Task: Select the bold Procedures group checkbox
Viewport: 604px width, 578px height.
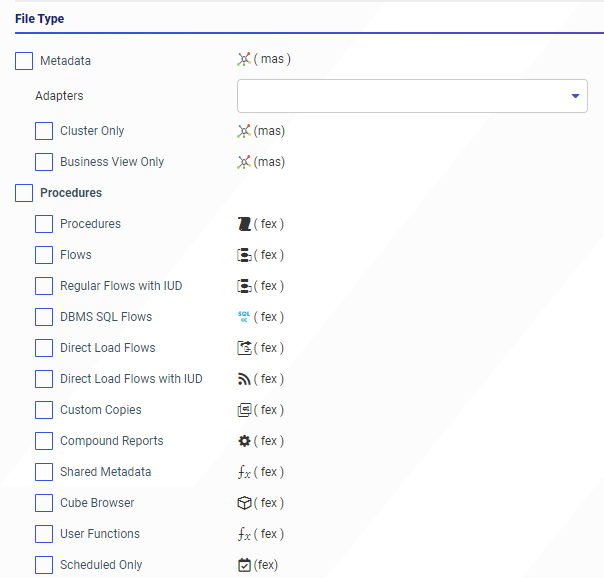Action: click(25, 193)
